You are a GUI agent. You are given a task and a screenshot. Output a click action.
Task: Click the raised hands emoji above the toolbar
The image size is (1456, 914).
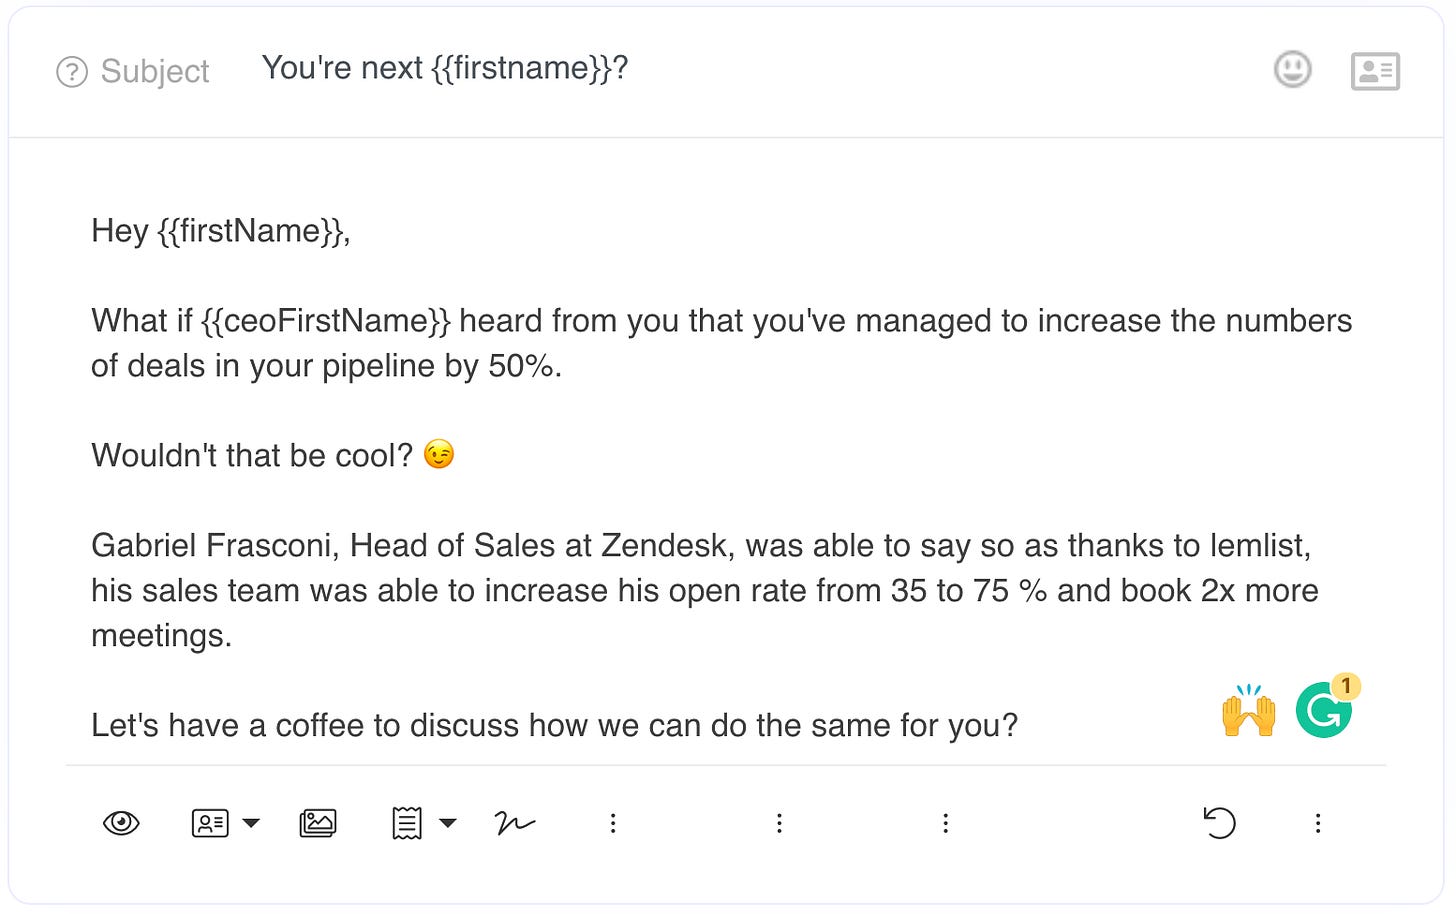point(1250,708)
